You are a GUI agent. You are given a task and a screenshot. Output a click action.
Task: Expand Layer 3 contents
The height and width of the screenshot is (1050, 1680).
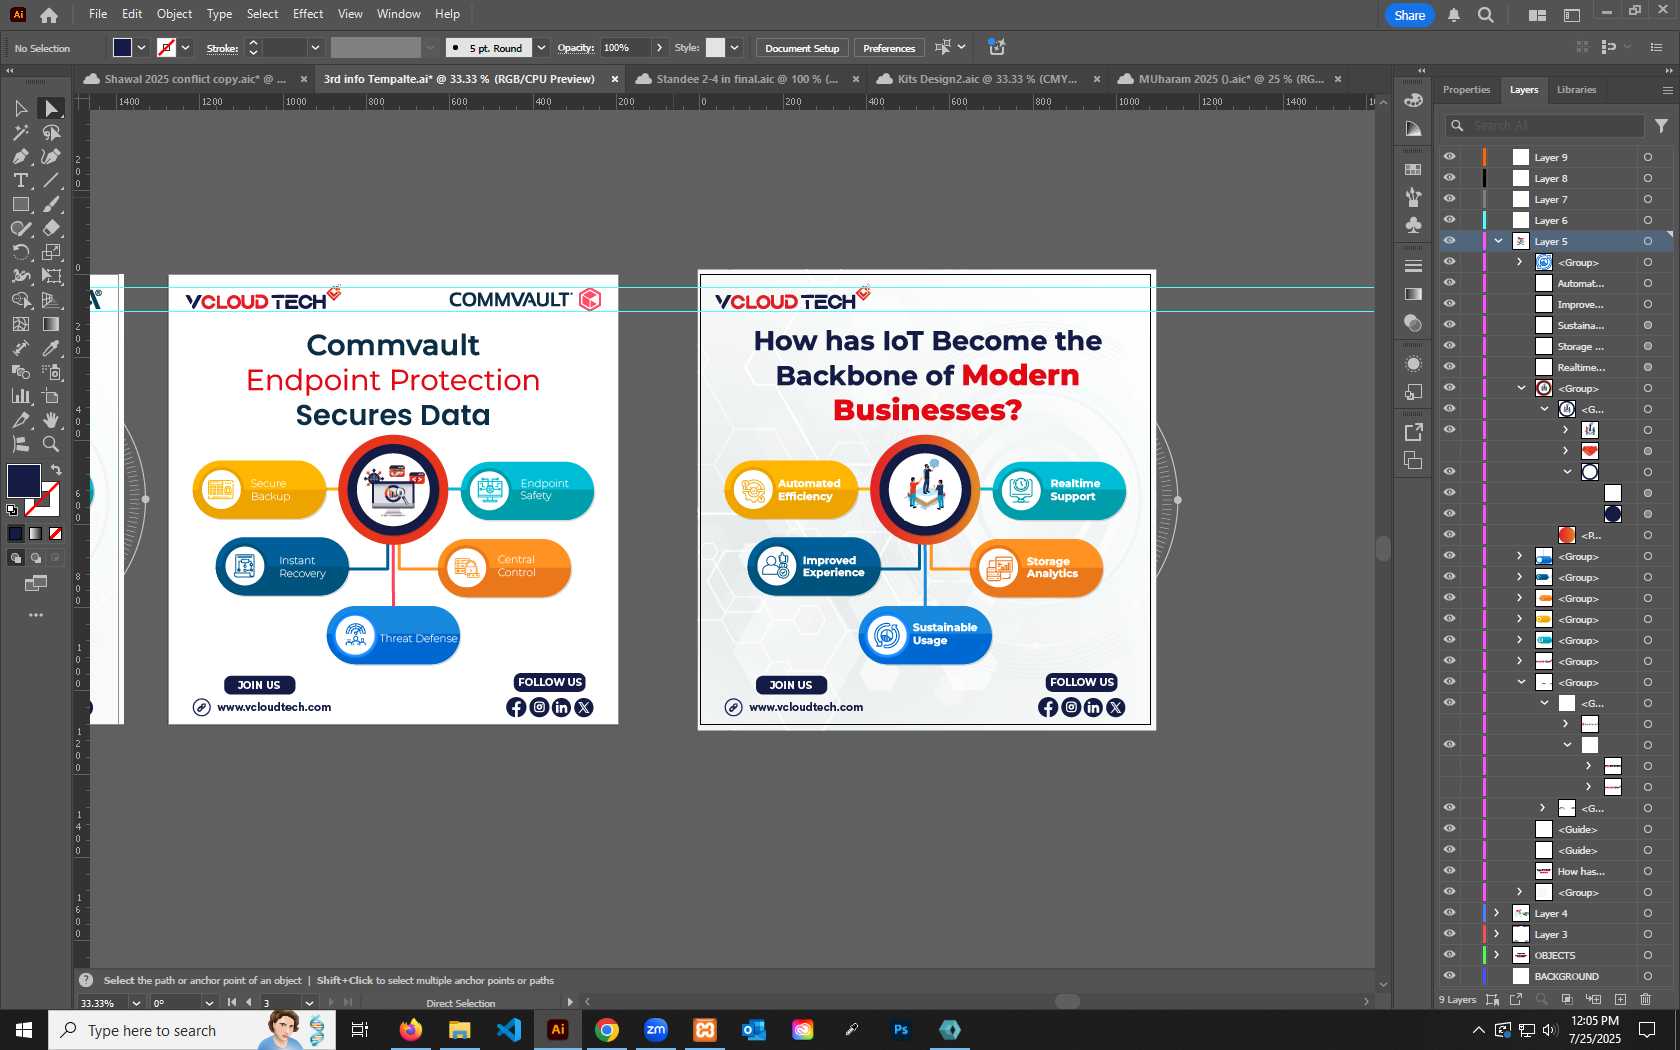coord(1497,934)
